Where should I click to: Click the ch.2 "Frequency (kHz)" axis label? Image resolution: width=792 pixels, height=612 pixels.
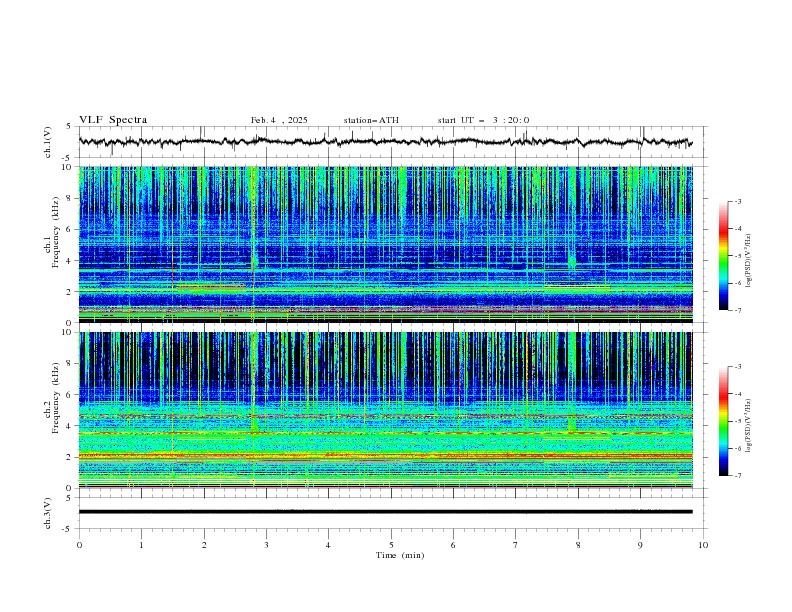[x=55, y=398]
